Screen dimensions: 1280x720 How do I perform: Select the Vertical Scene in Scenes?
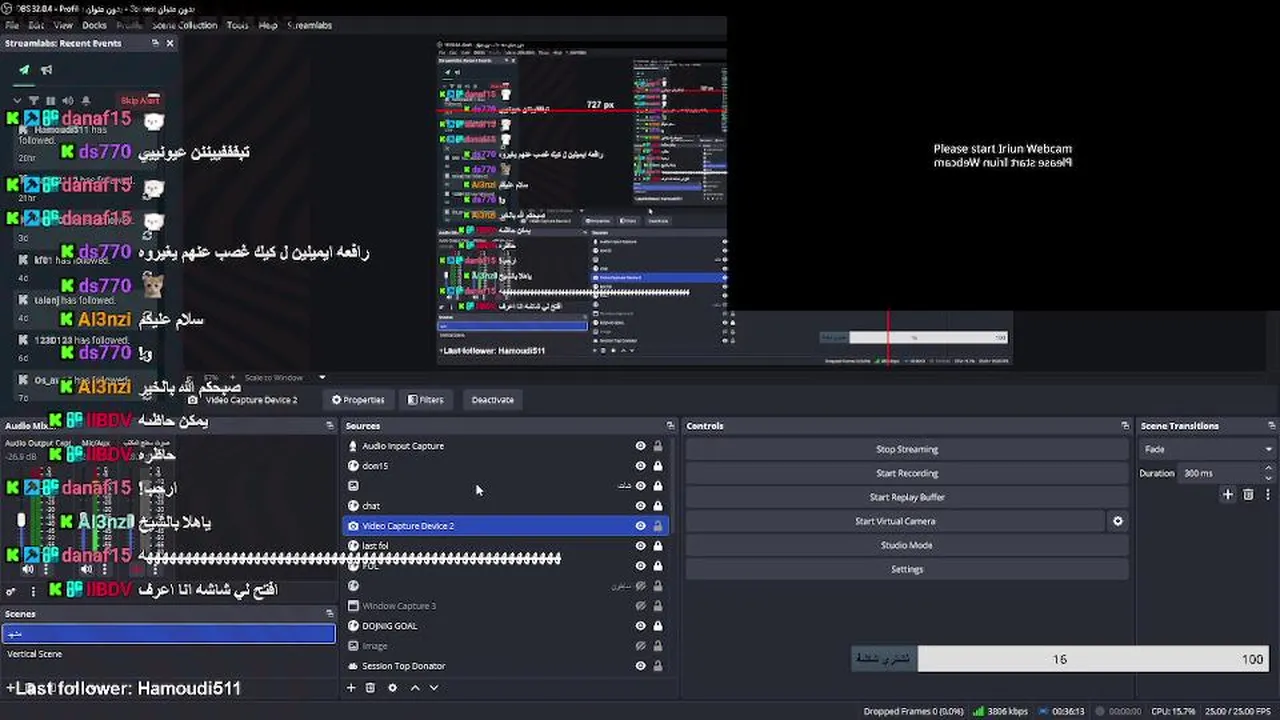(x=168, y=654)
